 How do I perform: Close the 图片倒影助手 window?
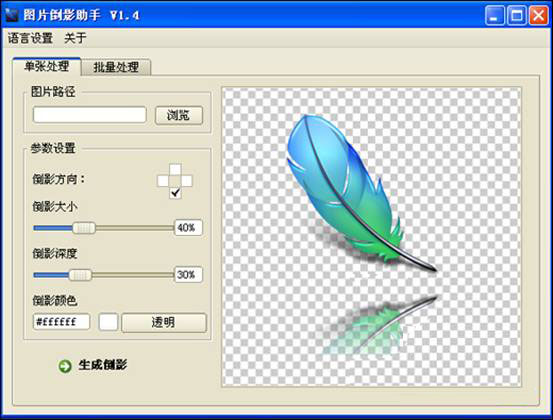pyautogui.click(x=539, y=15)
